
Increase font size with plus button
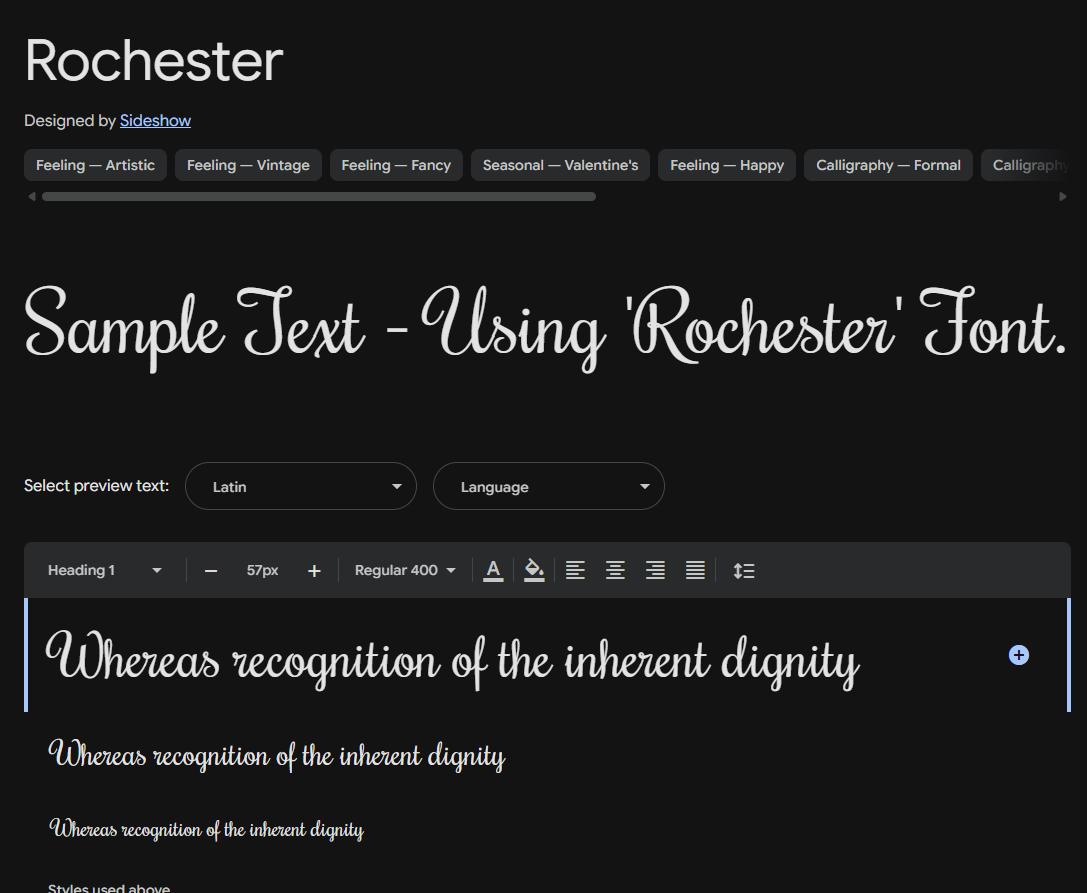(x=314, y=571)
